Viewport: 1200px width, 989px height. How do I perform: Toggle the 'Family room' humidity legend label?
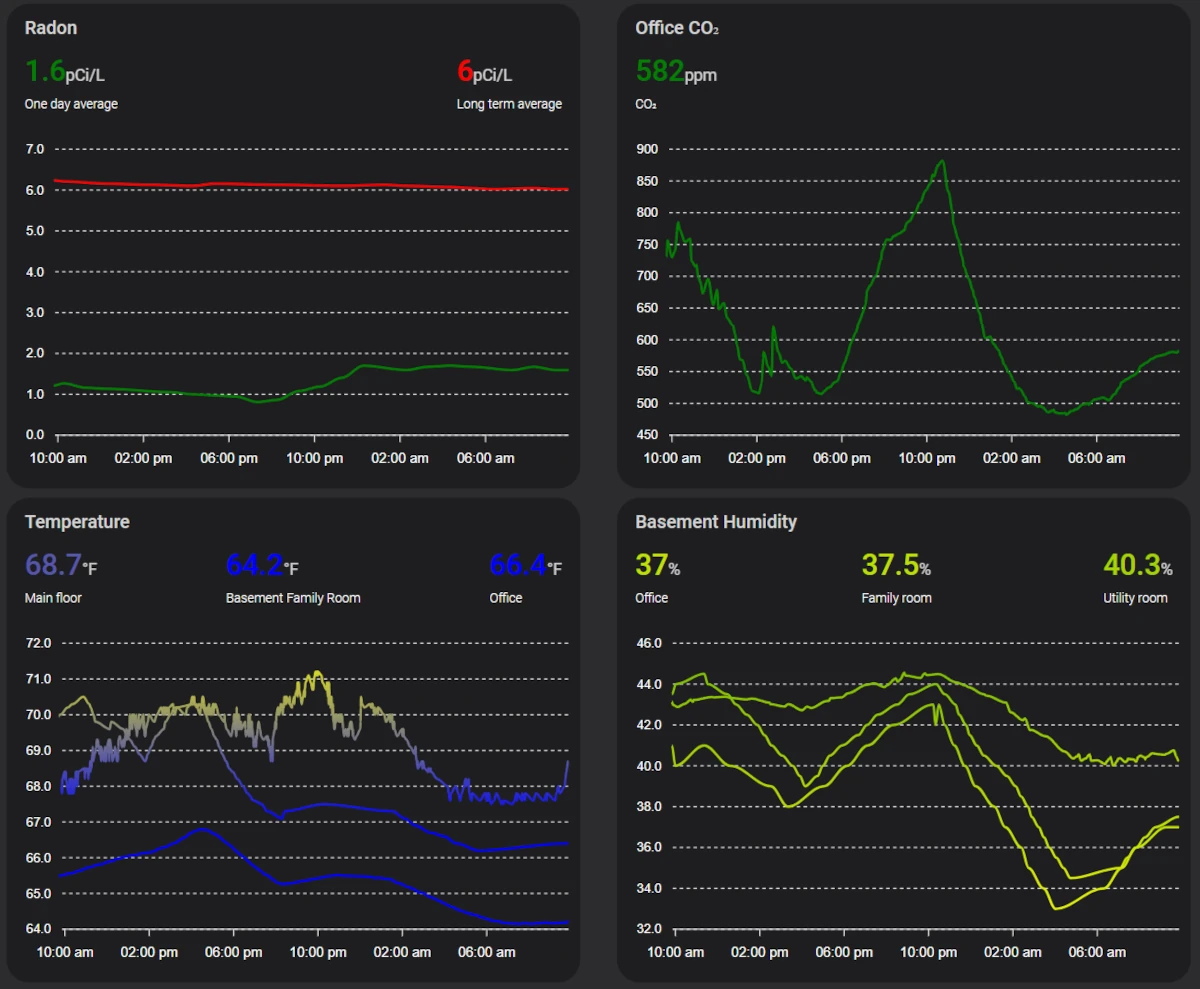coord(897,597)
